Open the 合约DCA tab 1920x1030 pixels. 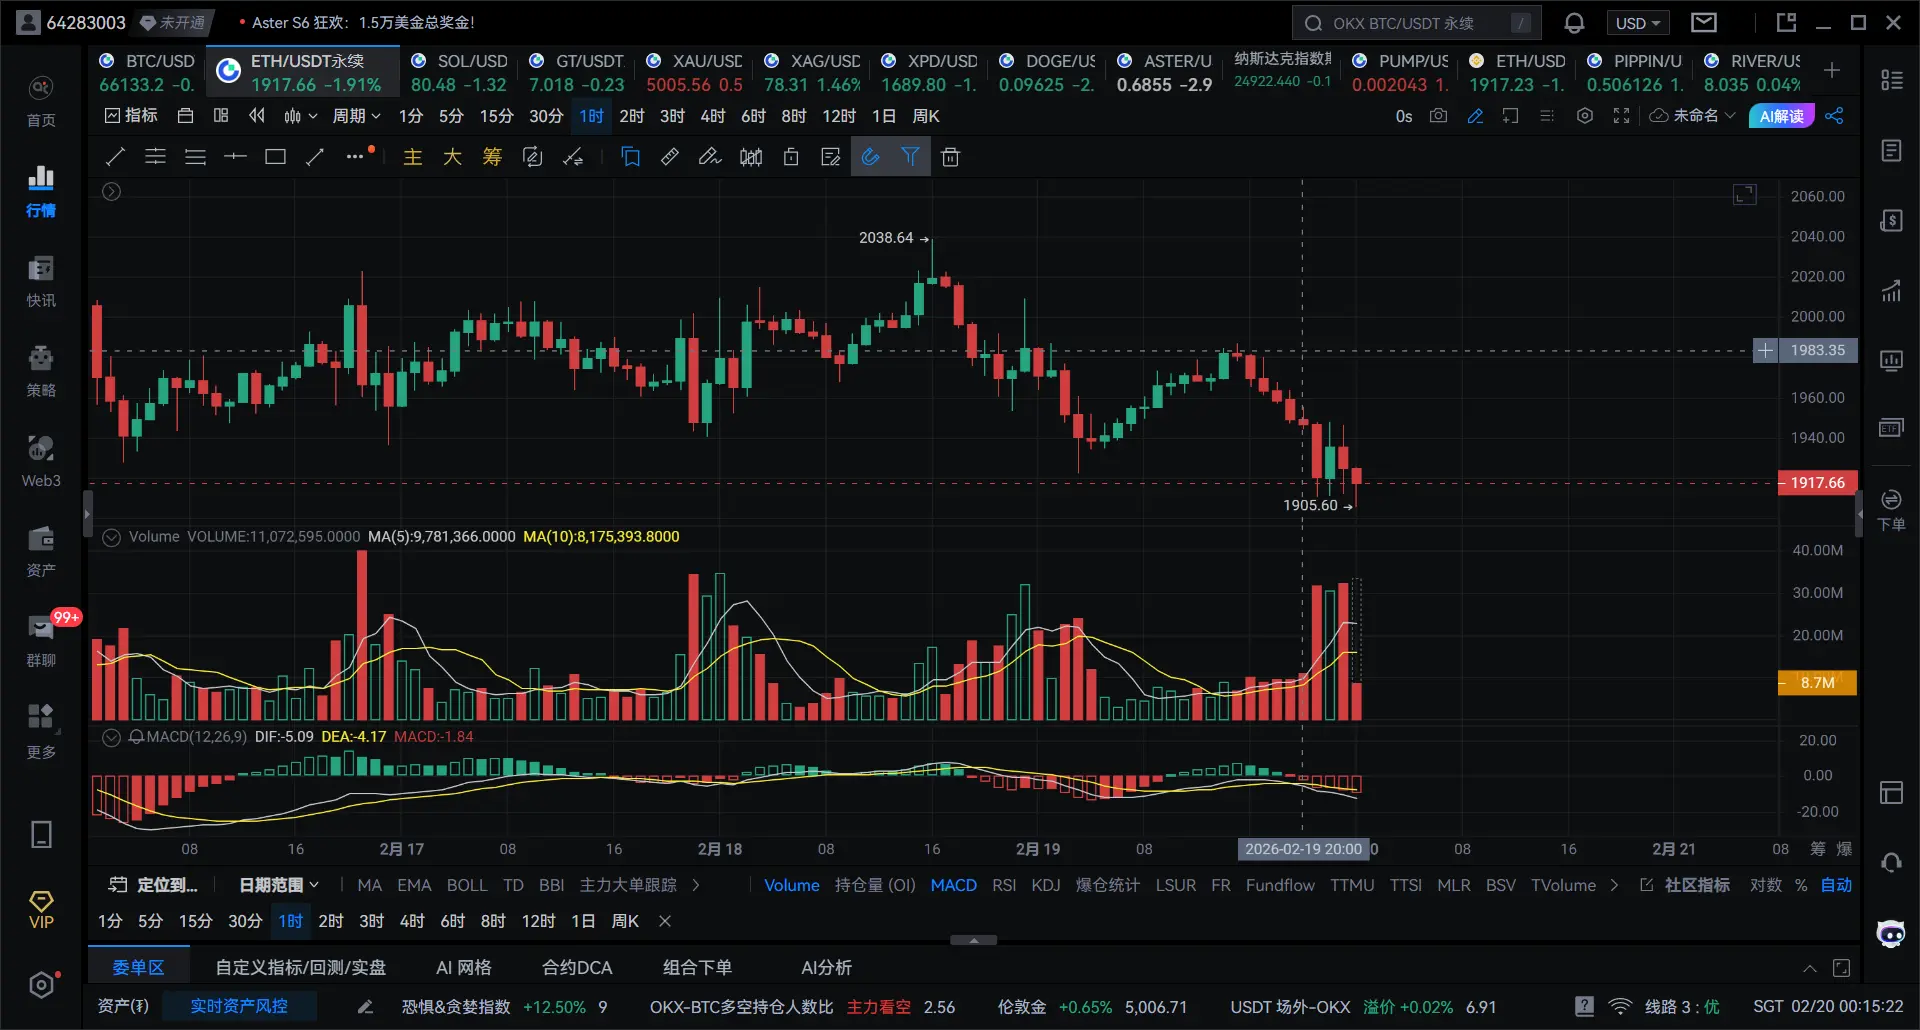(x=577, y=967)
